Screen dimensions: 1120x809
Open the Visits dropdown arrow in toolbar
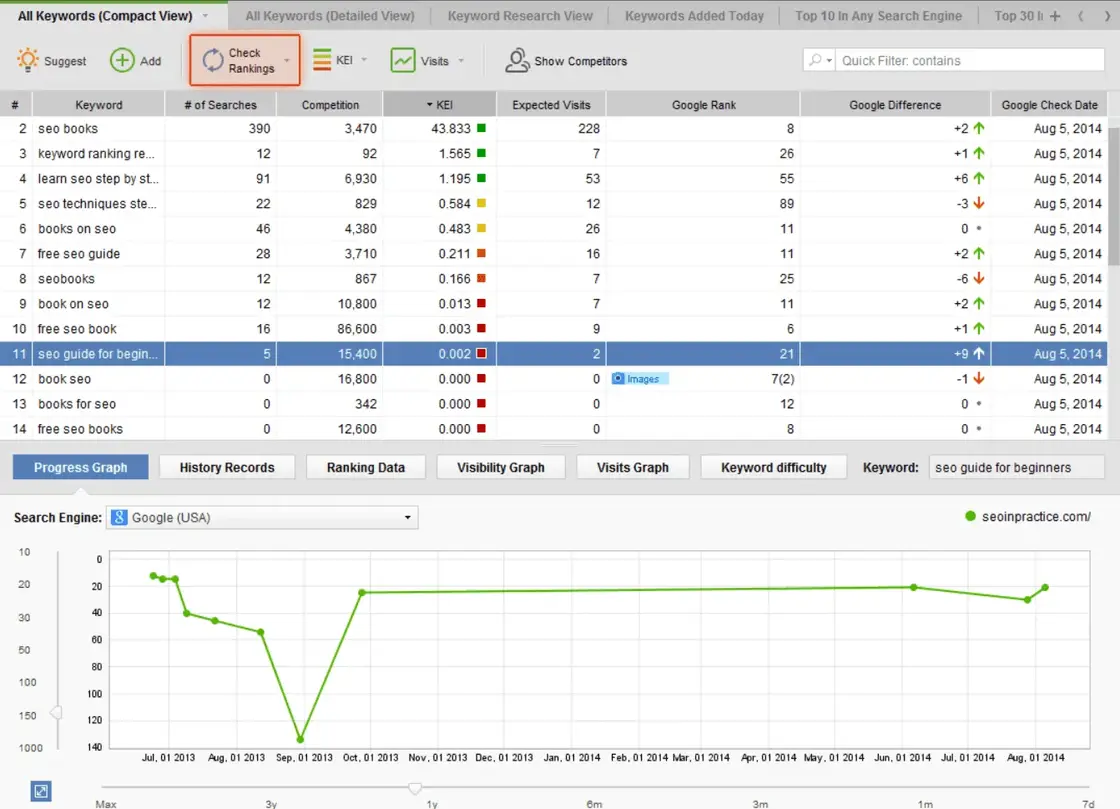coord(461,61)
